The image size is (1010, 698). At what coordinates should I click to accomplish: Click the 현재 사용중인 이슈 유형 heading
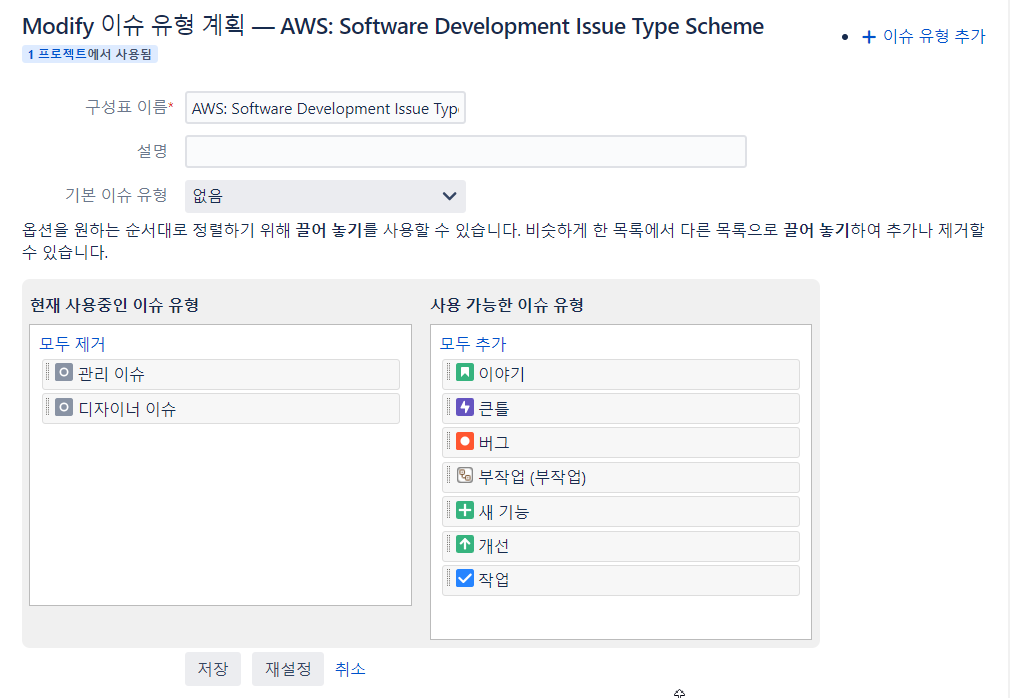click(x=115, y=305)
